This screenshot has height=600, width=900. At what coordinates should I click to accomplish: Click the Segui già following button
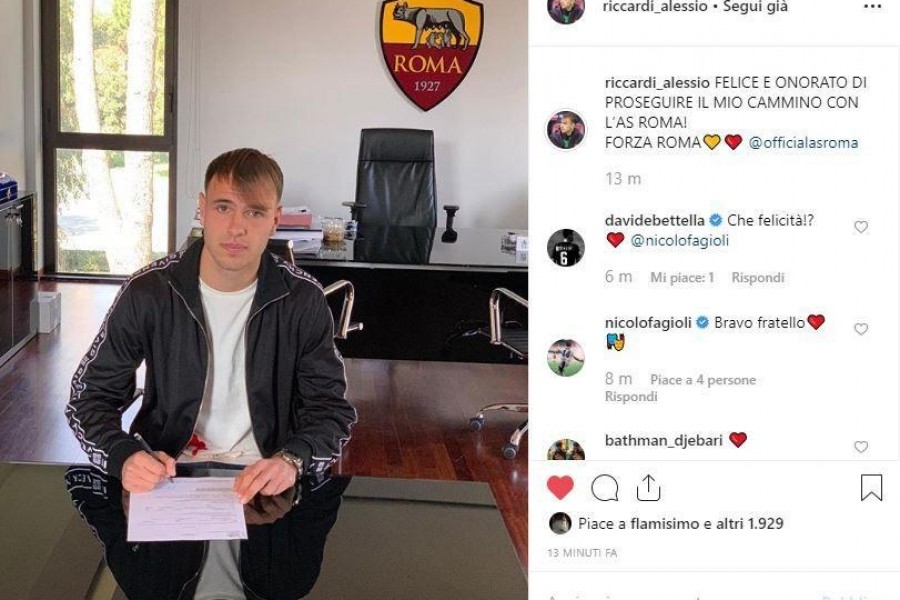coord(755,7)
